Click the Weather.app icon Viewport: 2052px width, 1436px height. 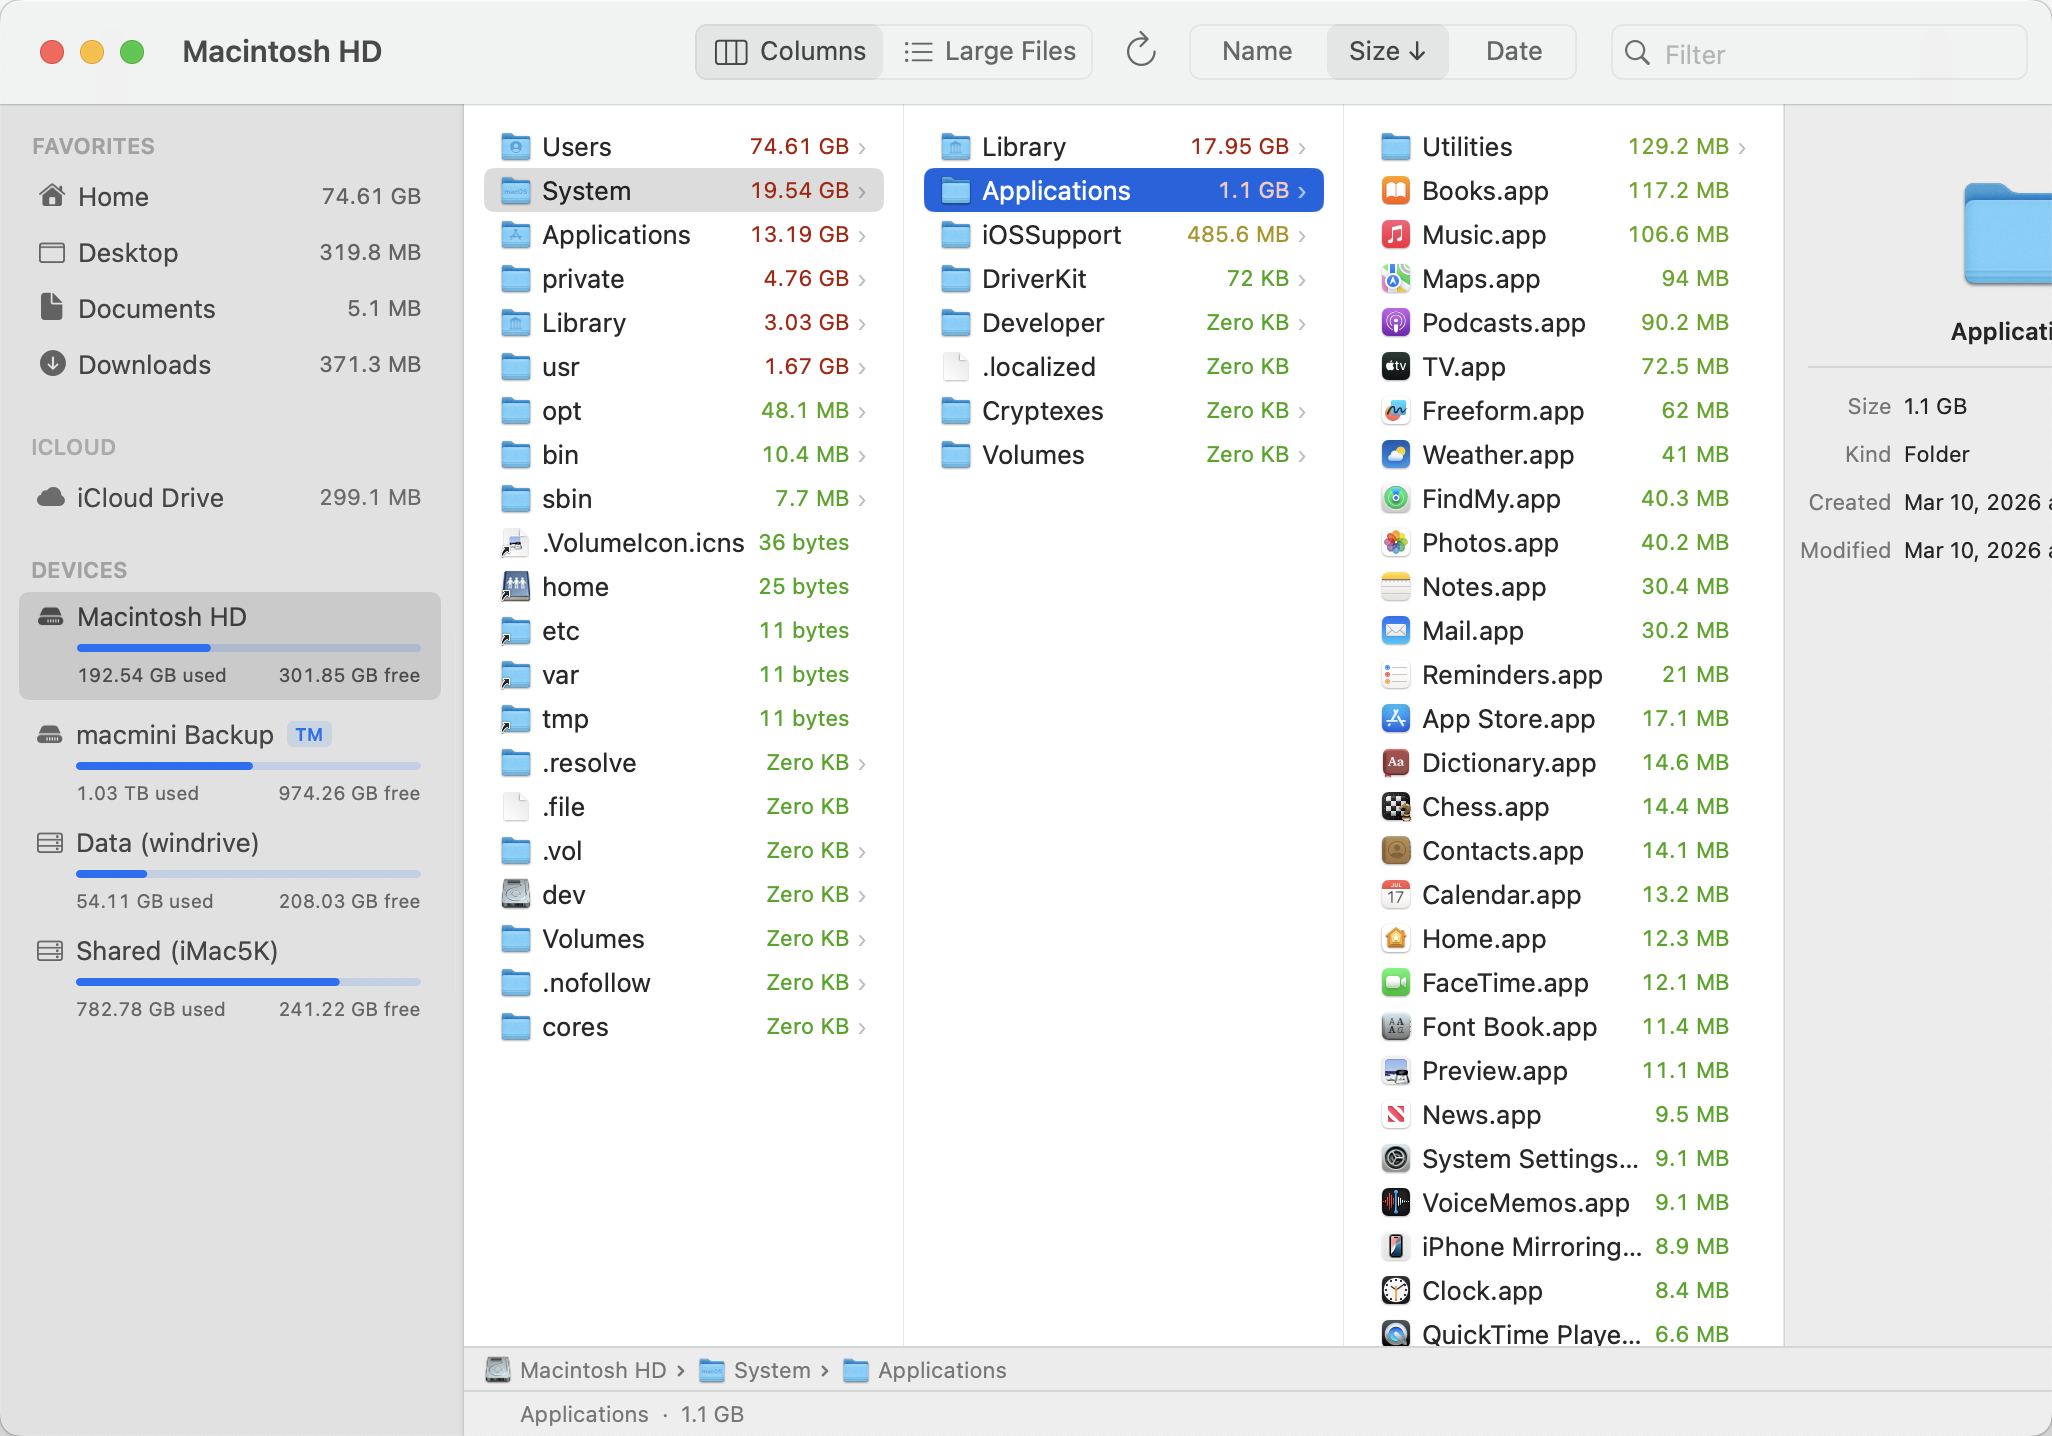coord(1395,454)
